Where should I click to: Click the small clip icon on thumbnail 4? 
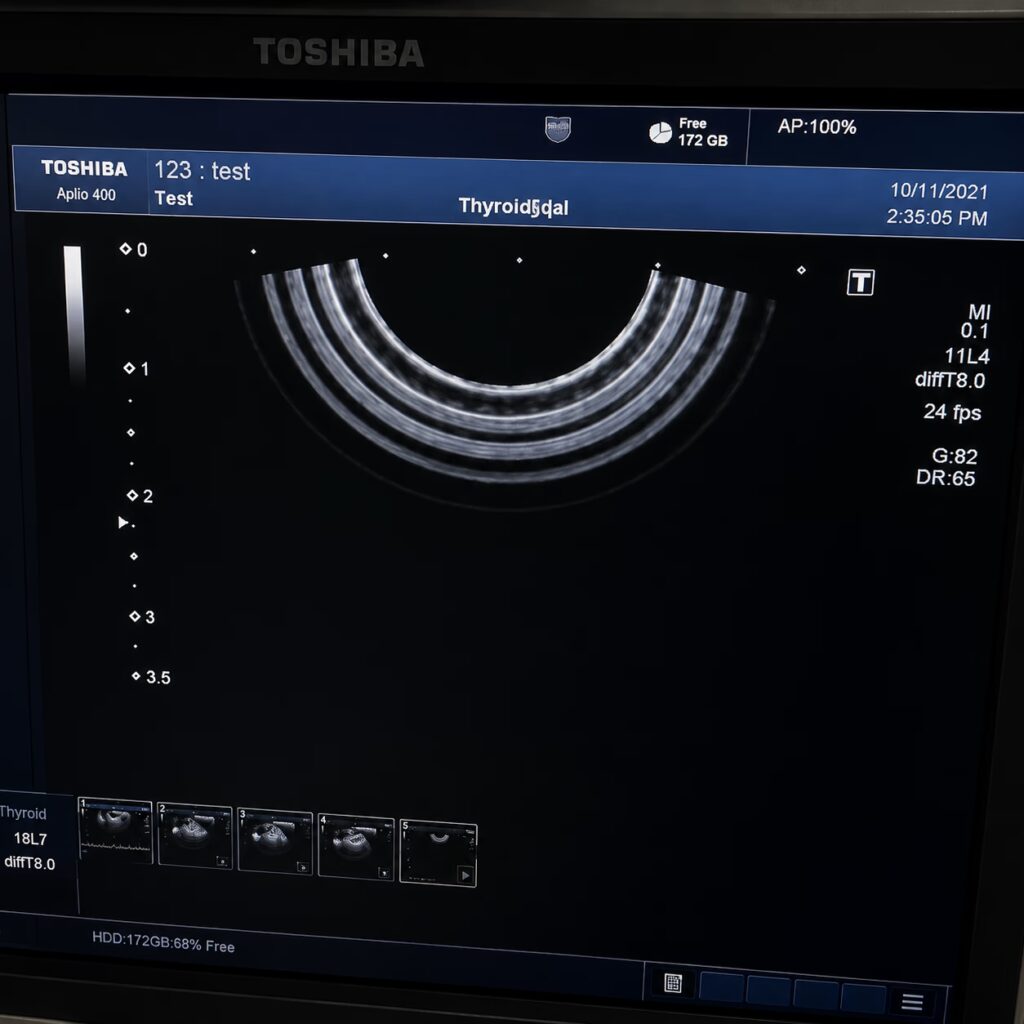pyautogui.click(x=384, y=872)
